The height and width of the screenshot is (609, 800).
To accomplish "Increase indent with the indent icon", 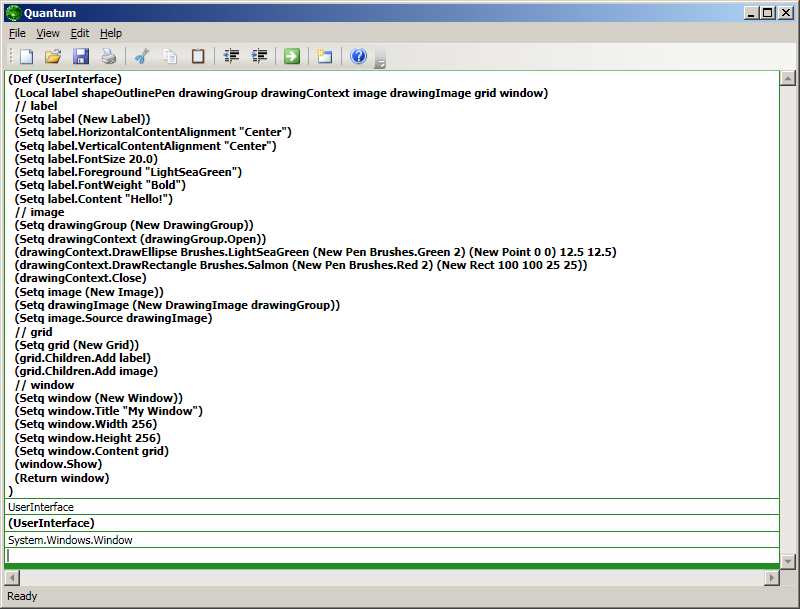I will click(x=259, y=56).
